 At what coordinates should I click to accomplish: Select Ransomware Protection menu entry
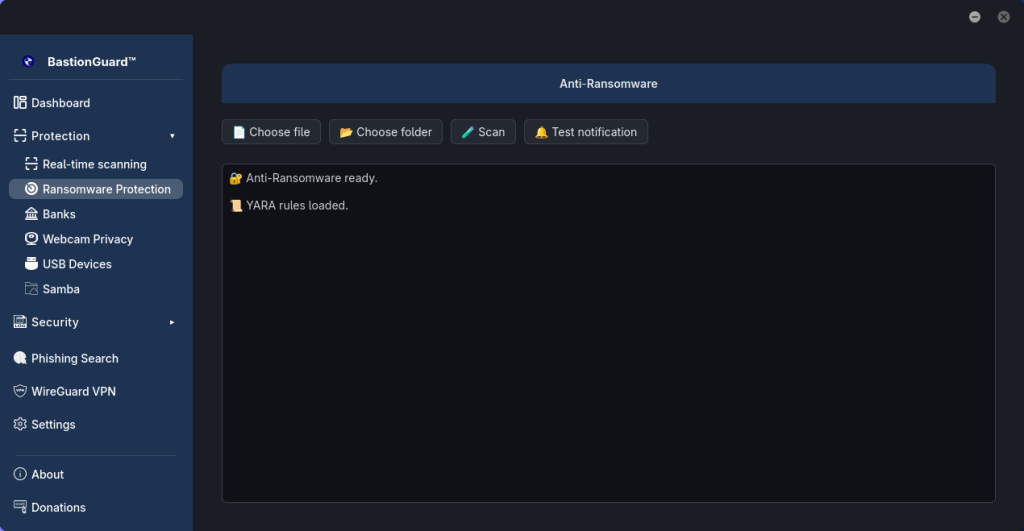[x=96, y=189]
